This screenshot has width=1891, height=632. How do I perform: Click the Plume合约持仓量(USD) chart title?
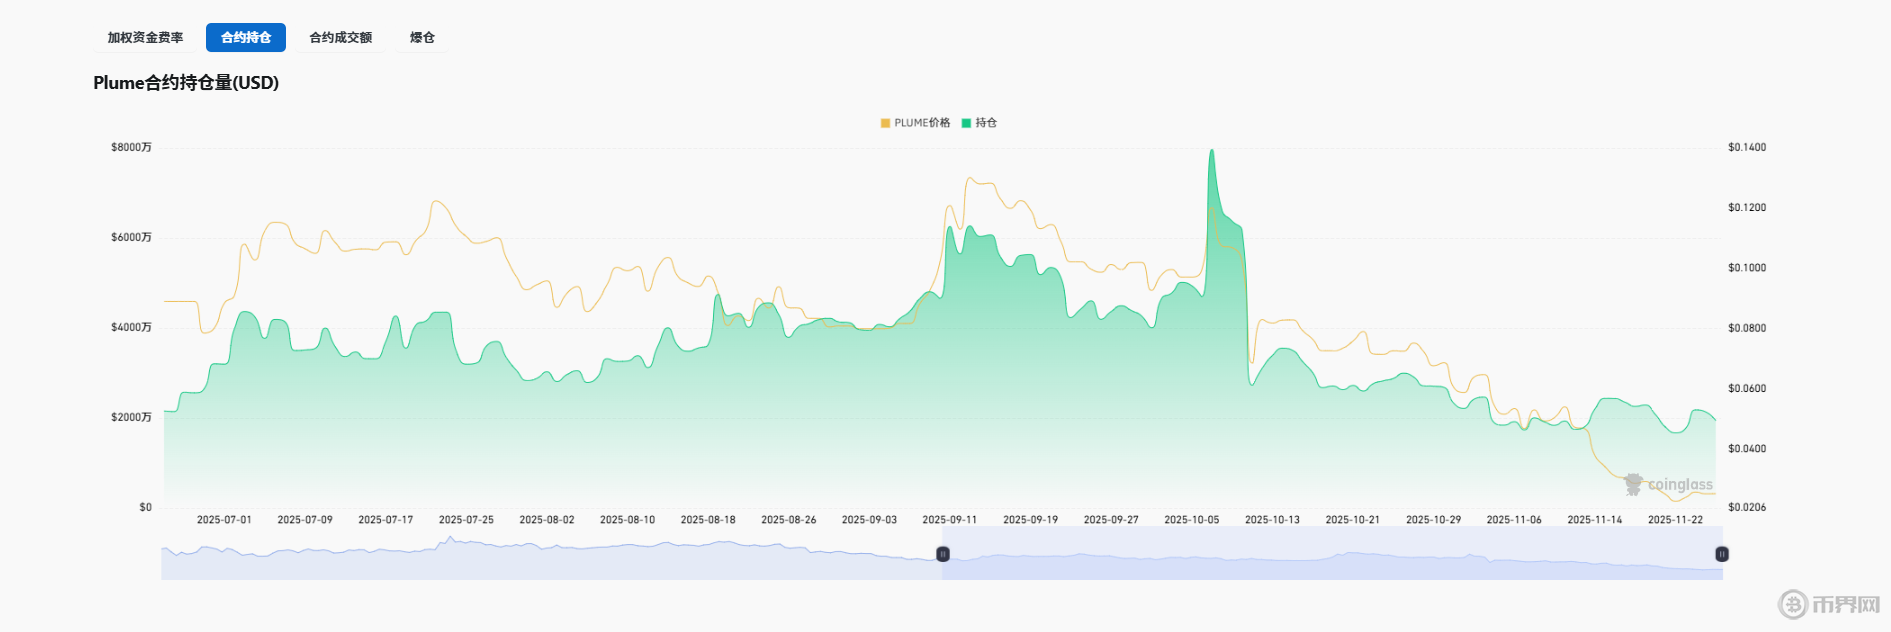(x=186, y=83)
